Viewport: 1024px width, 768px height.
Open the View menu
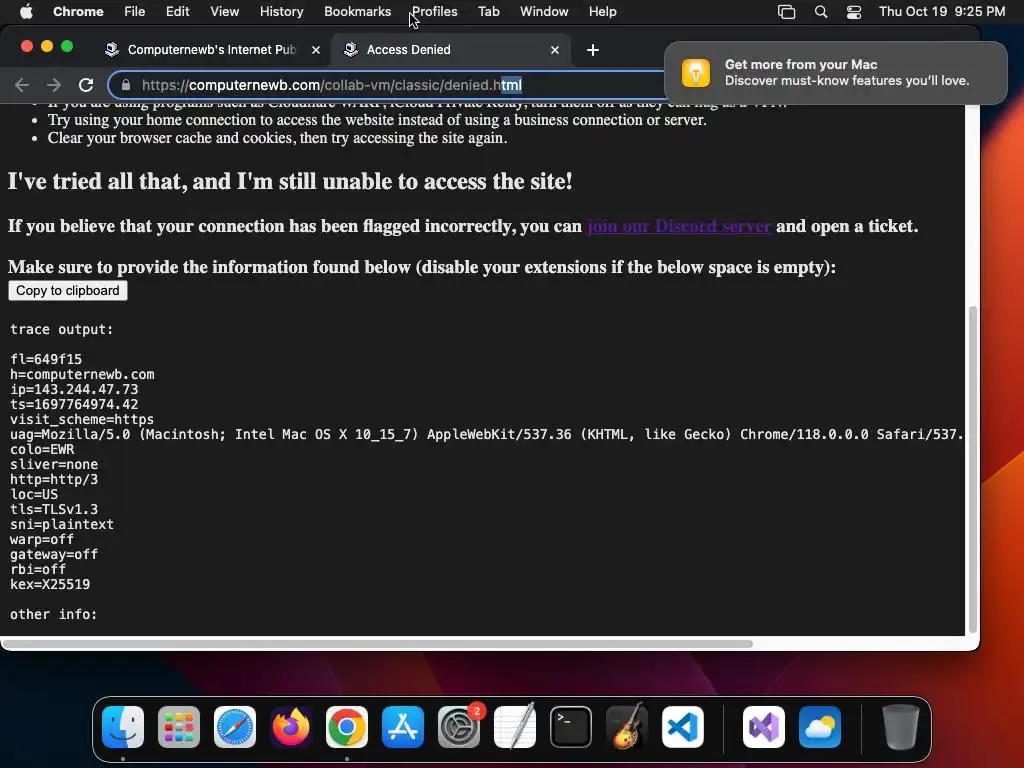tap(224, 11)
